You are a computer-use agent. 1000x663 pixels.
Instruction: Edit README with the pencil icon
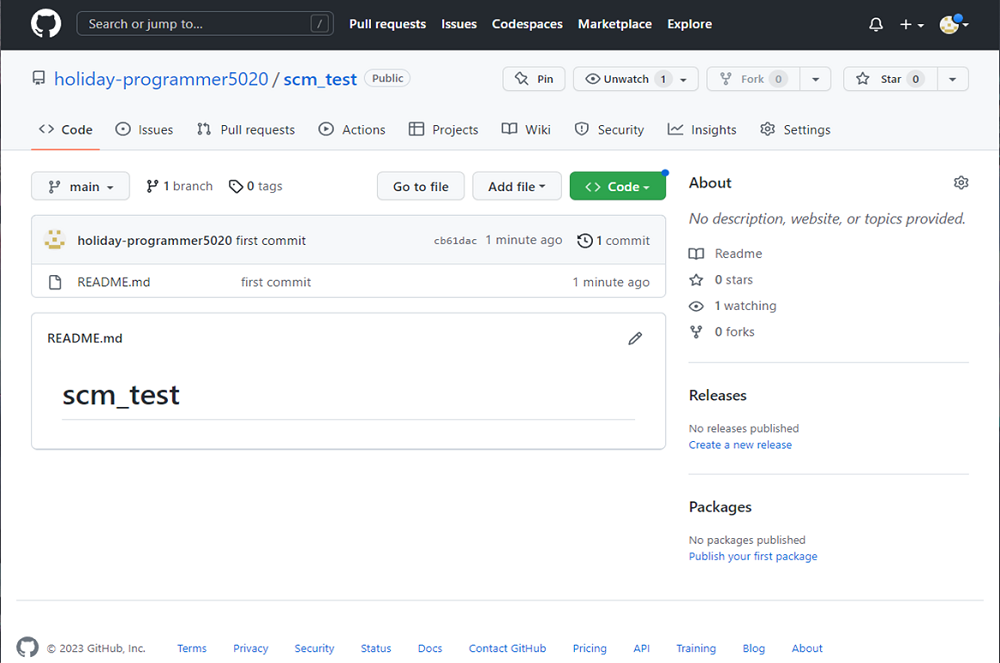pos(635,339)
